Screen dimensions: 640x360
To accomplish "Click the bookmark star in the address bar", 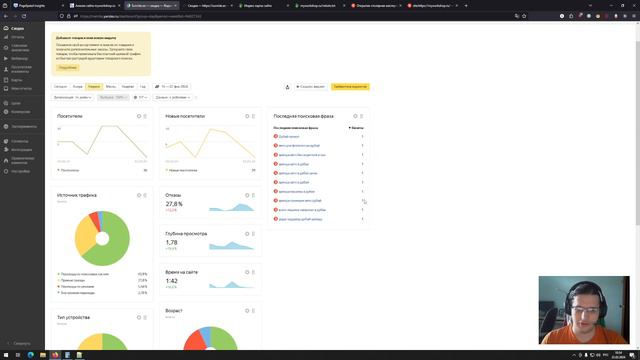I will point(524,16).
